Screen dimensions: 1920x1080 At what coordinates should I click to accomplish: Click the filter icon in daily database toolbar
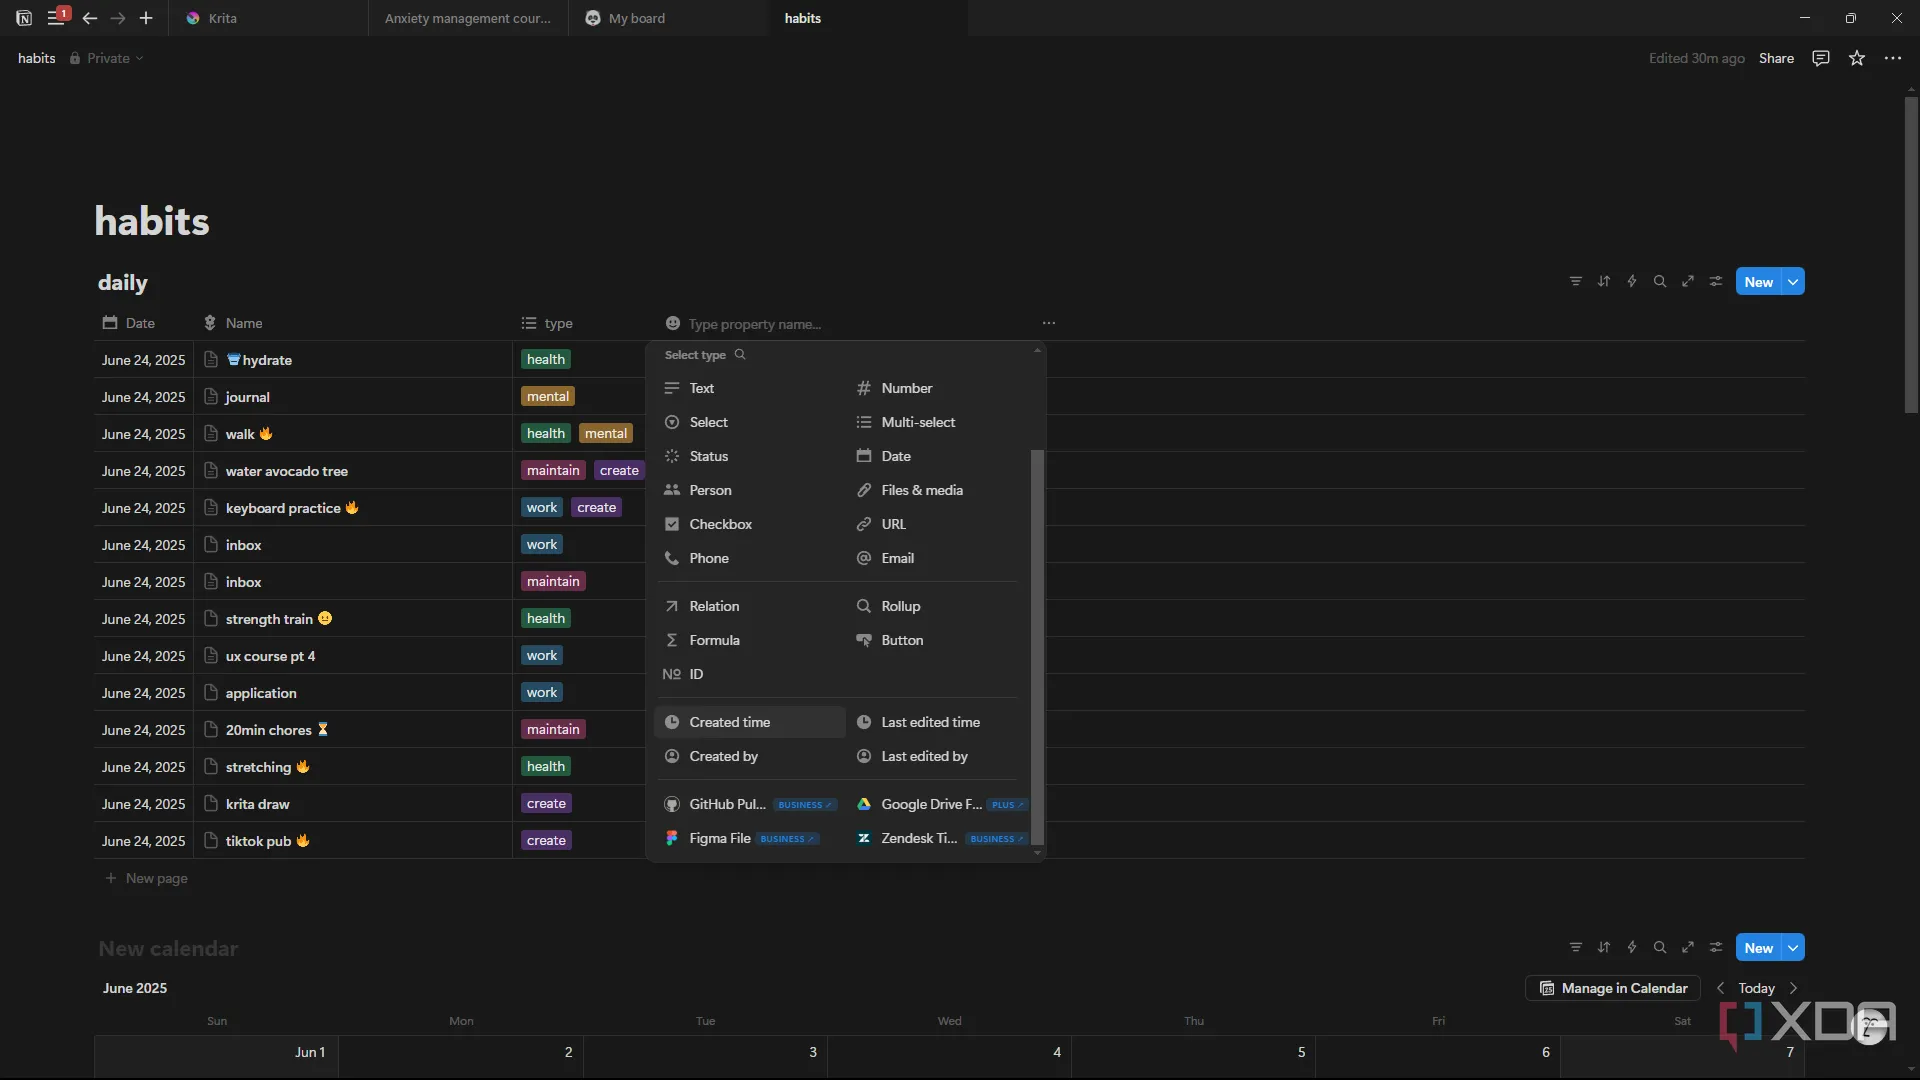pyautogui.click(x=1575, y=282)
